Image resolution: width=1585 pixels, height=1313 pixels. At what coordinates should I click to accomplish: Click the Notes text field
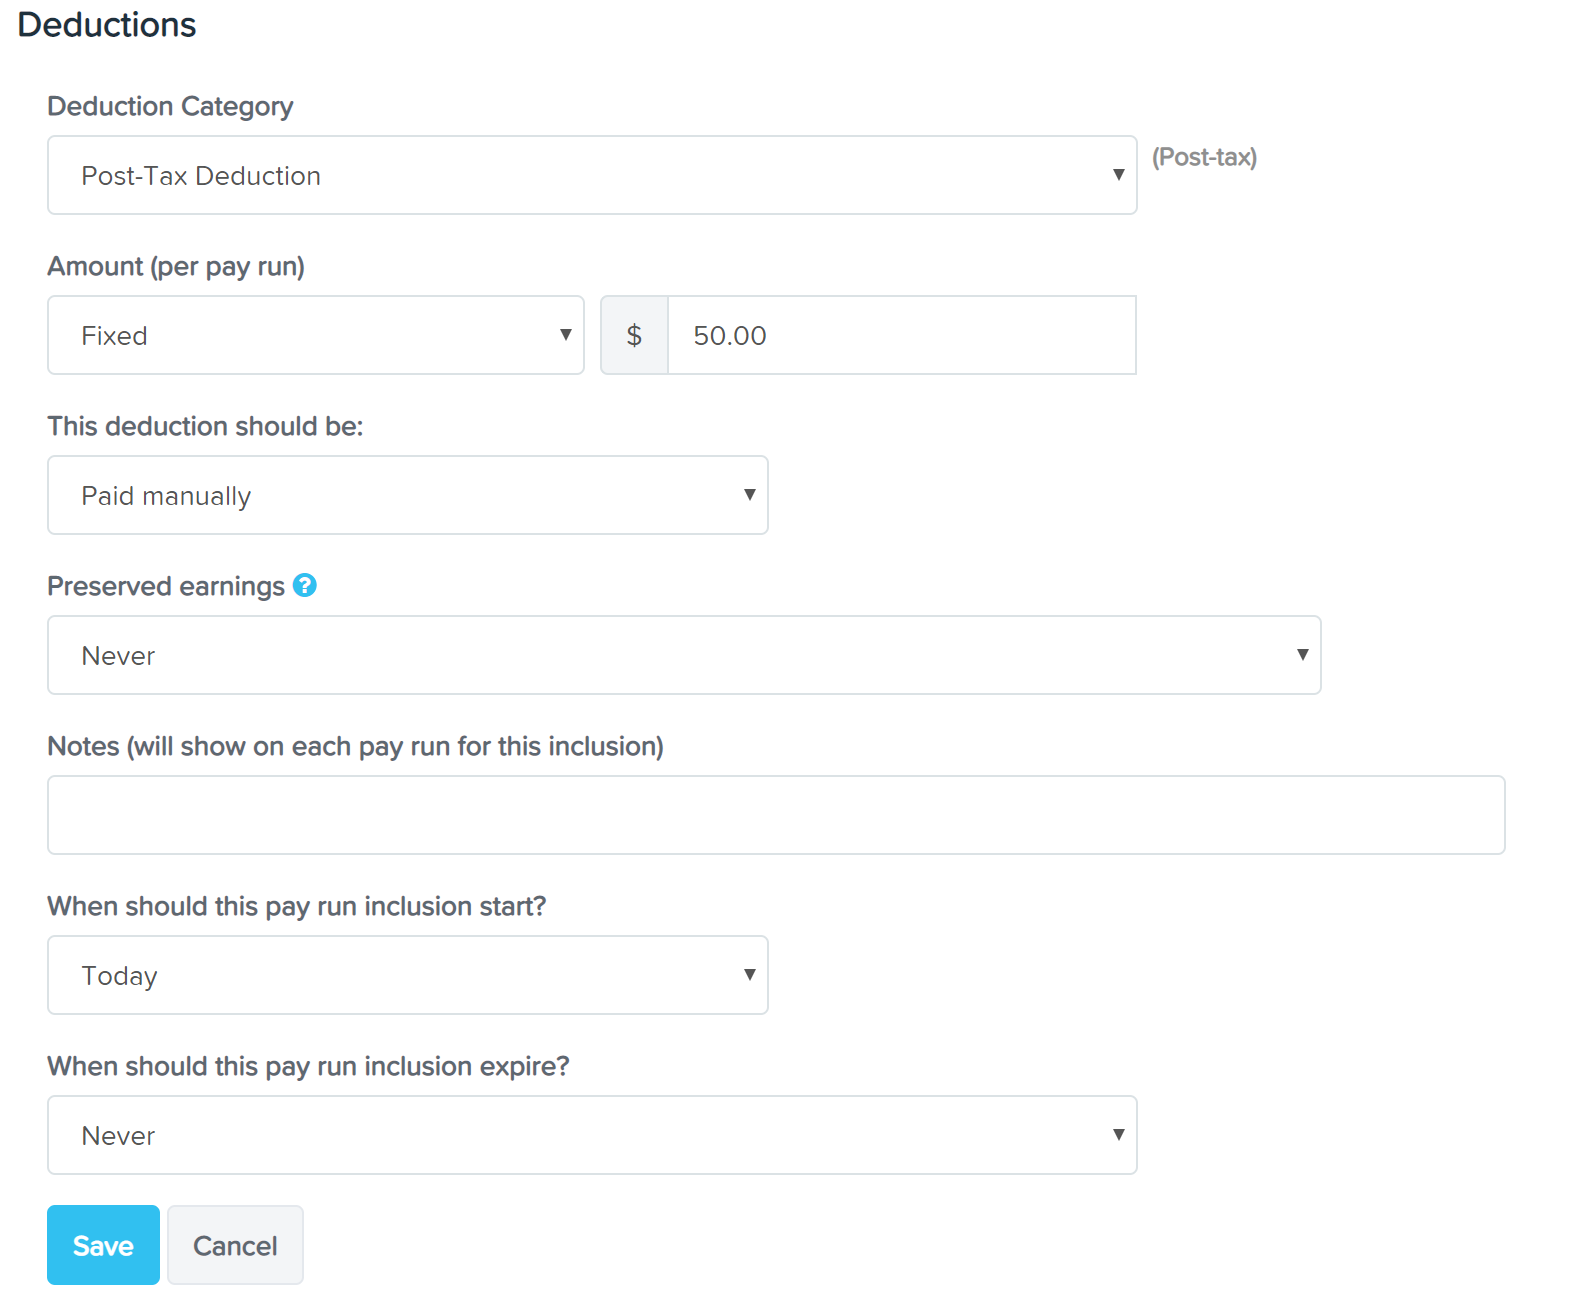(776, 815)
